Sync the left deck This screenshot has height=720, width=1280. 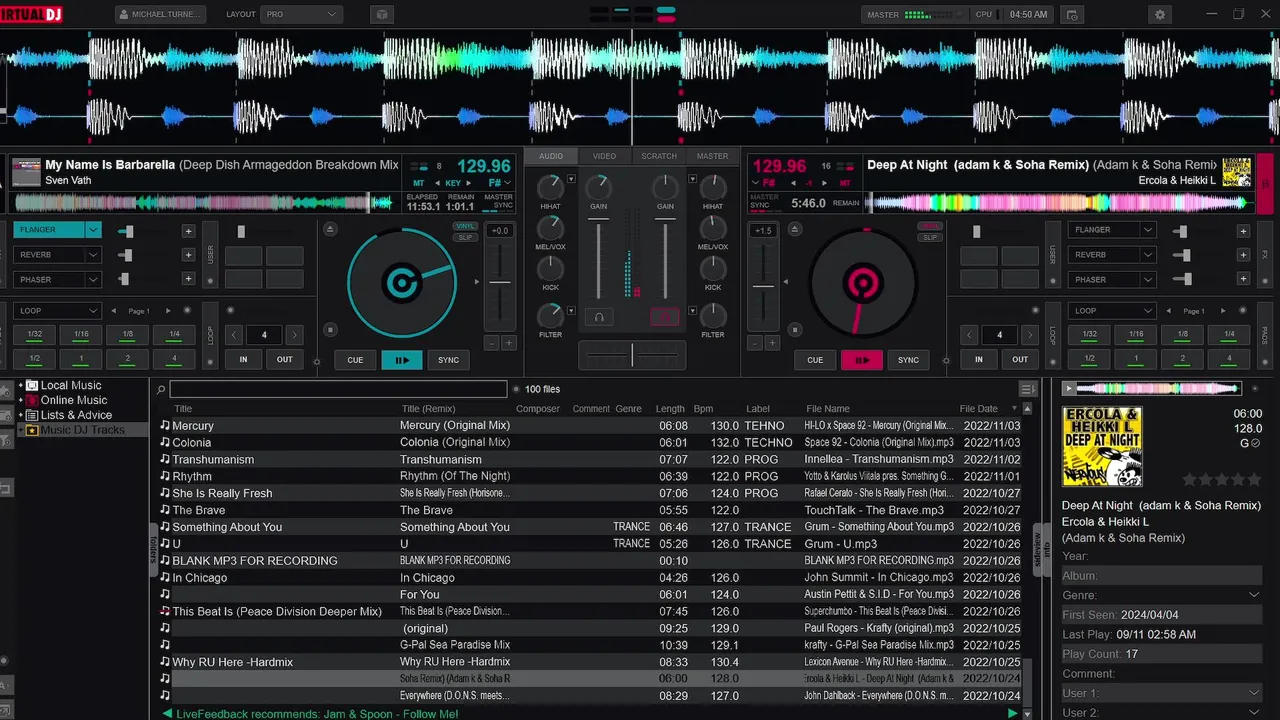tap(449, 360)
